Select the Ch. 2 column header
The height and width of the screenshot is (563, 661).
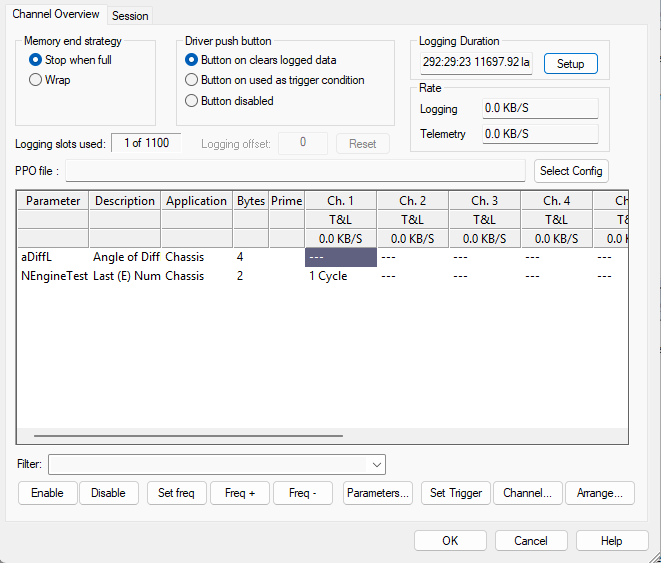click(413, 201)
